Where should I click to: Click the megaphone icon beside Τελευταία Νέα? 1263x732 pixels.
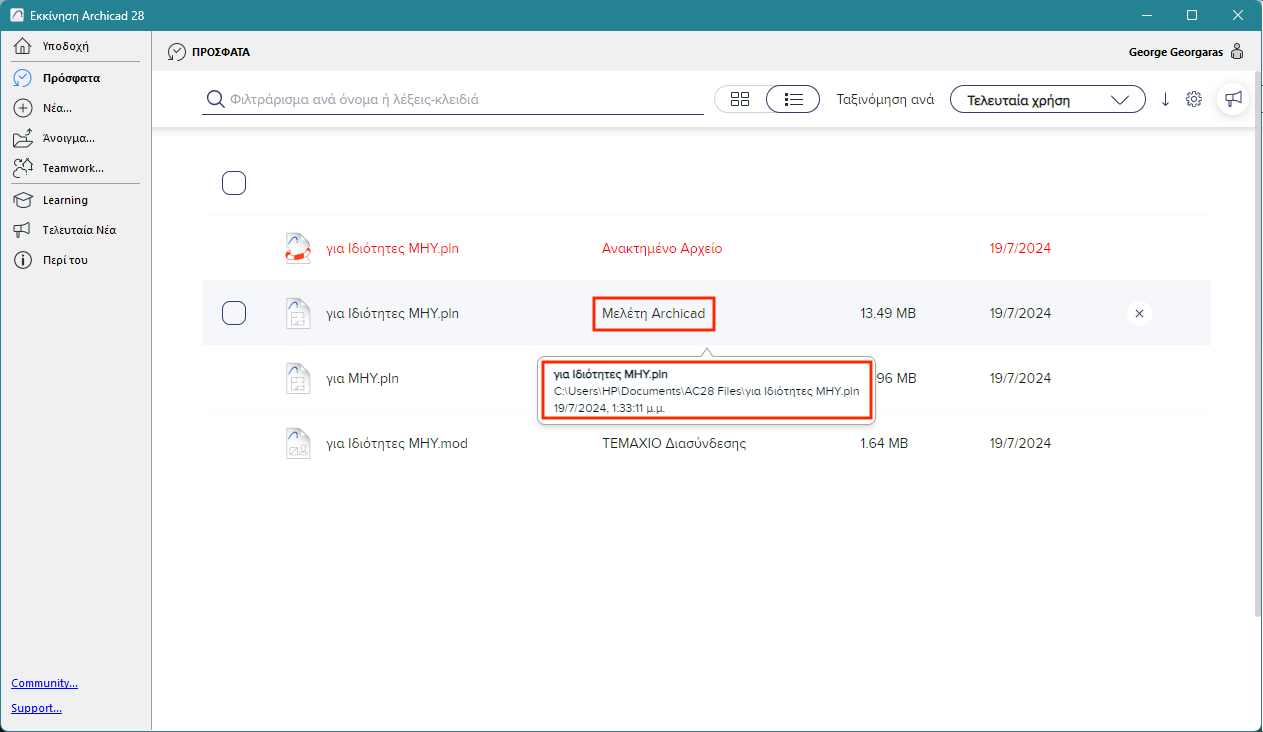click(22, 230)
